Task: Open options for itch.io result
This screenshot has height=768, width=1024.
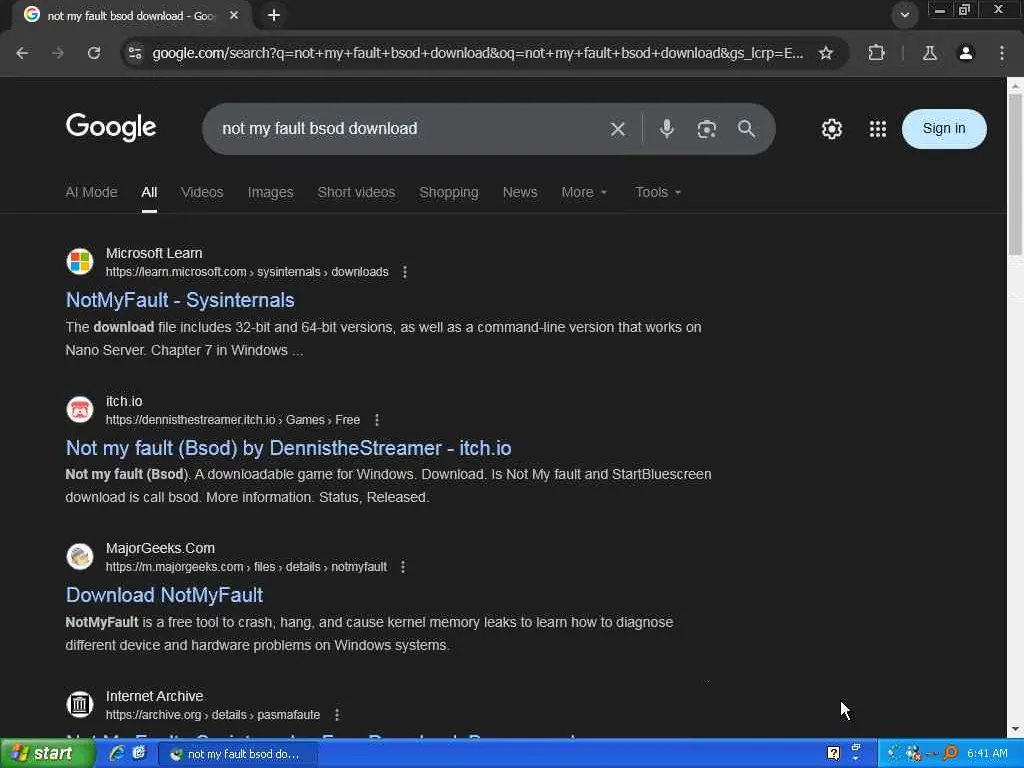Action: click(x=377, y=420)
